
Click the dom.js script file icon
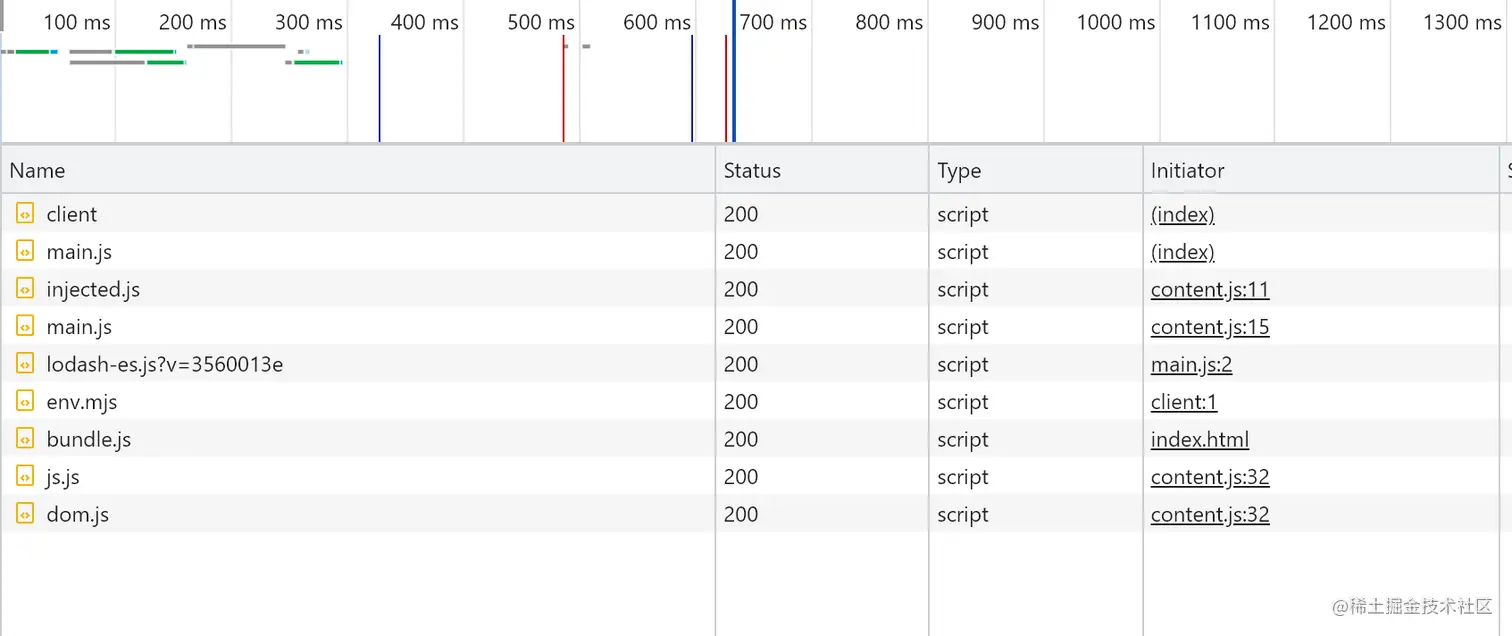pos(25,514)
